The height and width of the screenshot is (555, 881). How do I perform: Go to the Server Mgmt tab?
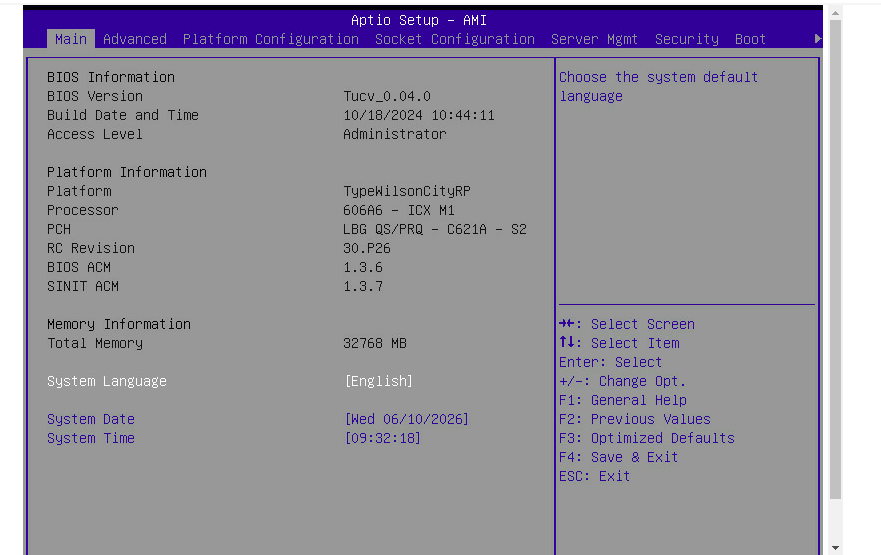[x=594, y=39]
